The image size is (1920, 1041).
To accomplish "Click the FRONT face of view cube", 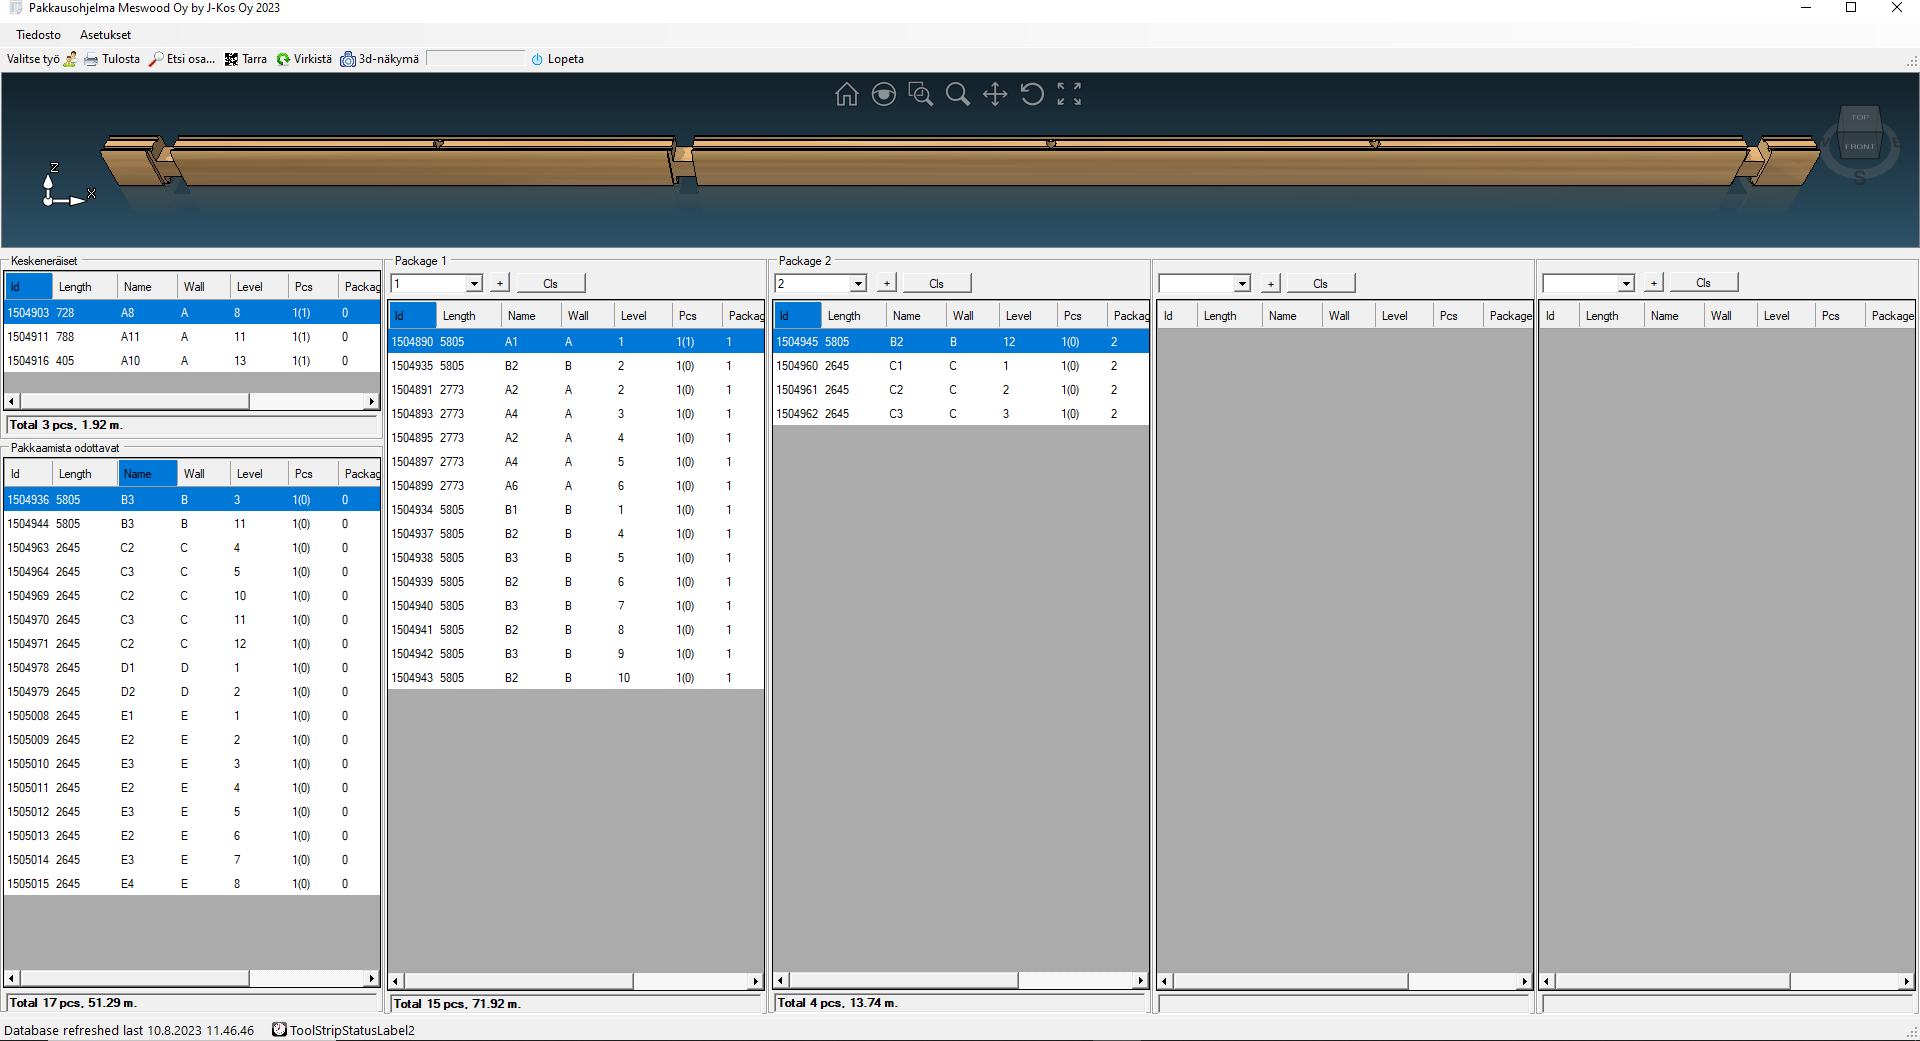I will coord(1859,146).
